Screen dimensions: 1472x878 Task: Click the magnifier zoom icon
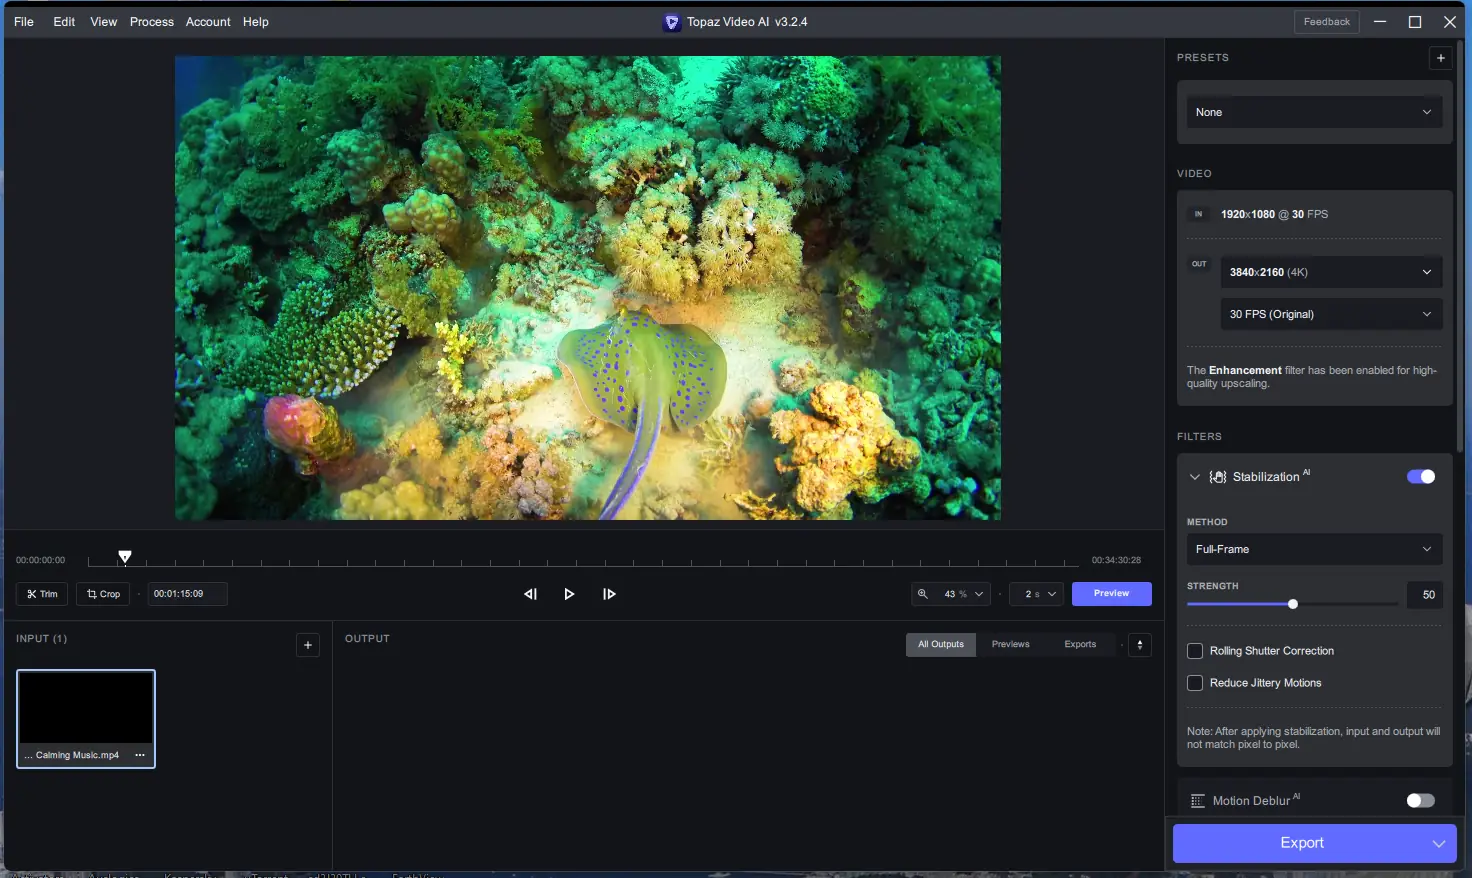tap(923, 594)
